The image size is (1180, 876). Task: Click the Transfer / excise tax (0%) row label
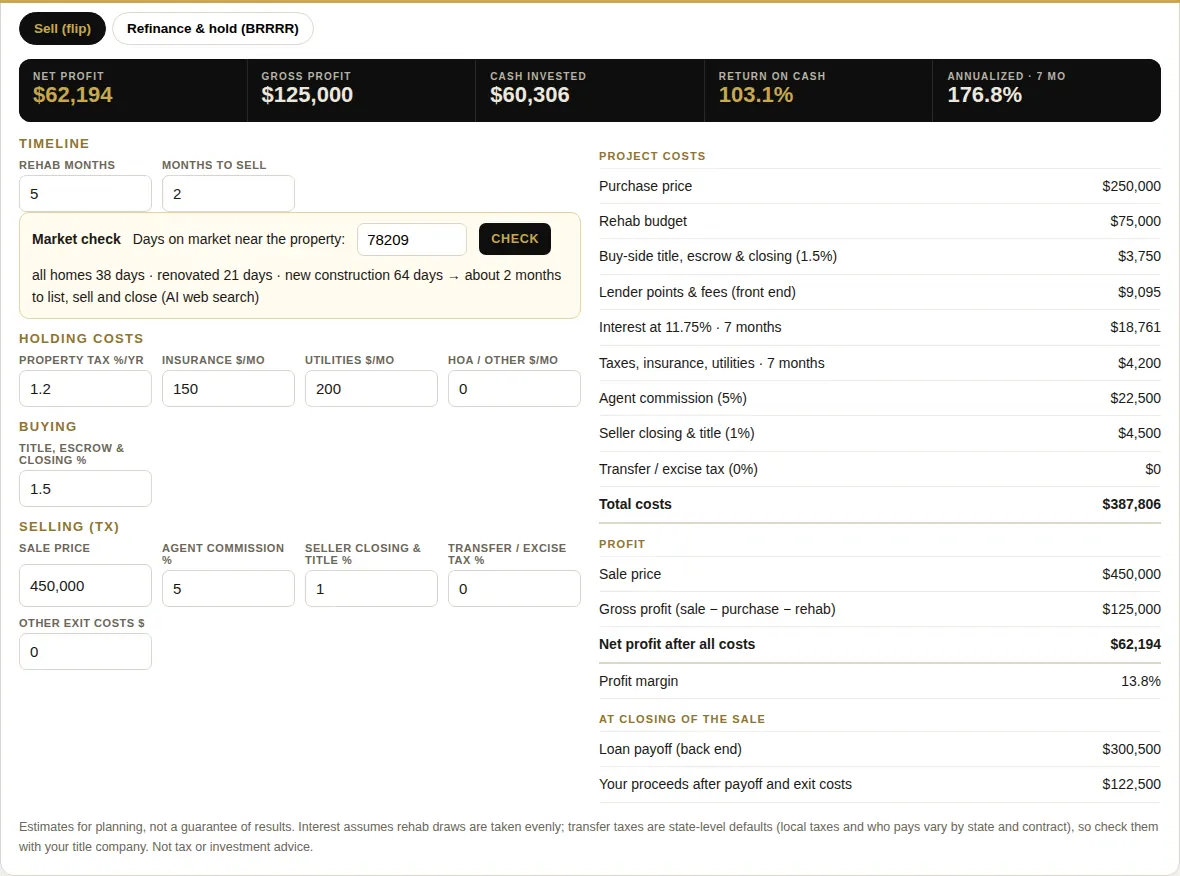tap(678, 469)
